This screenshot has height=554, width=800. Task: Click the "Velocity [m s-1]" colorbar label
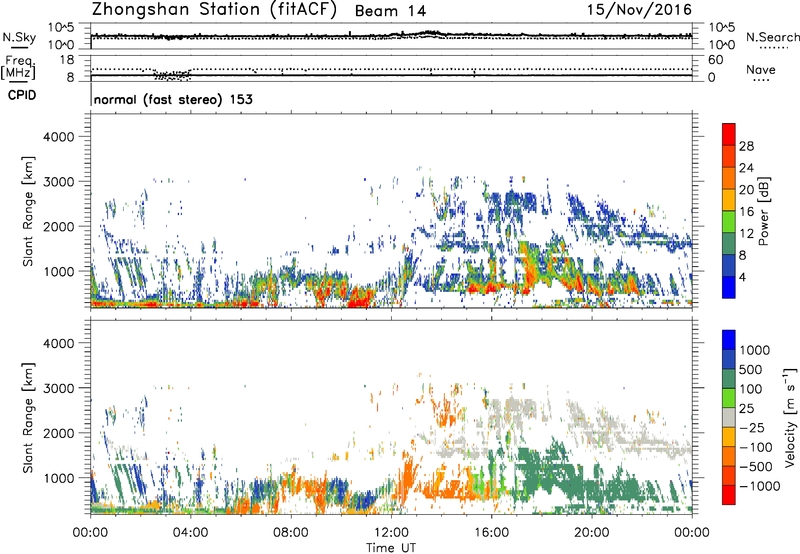click(x=790, y=417)
